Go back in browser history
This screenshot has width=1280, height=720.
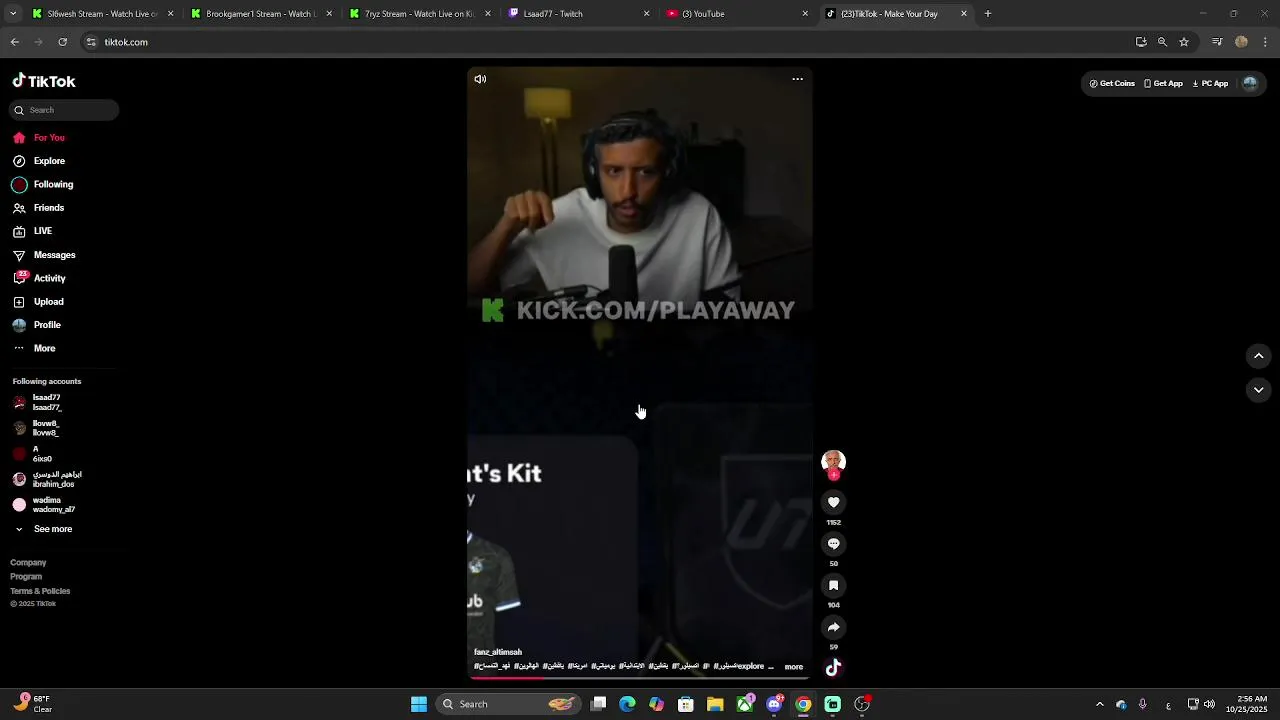pyautogui.click(x=15, y=42)
